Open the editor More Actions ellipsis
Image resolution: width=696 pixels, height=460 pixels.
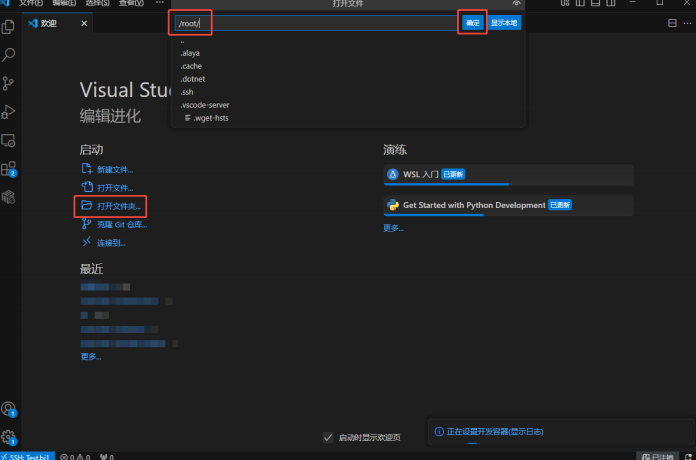(x=688, y=23)
